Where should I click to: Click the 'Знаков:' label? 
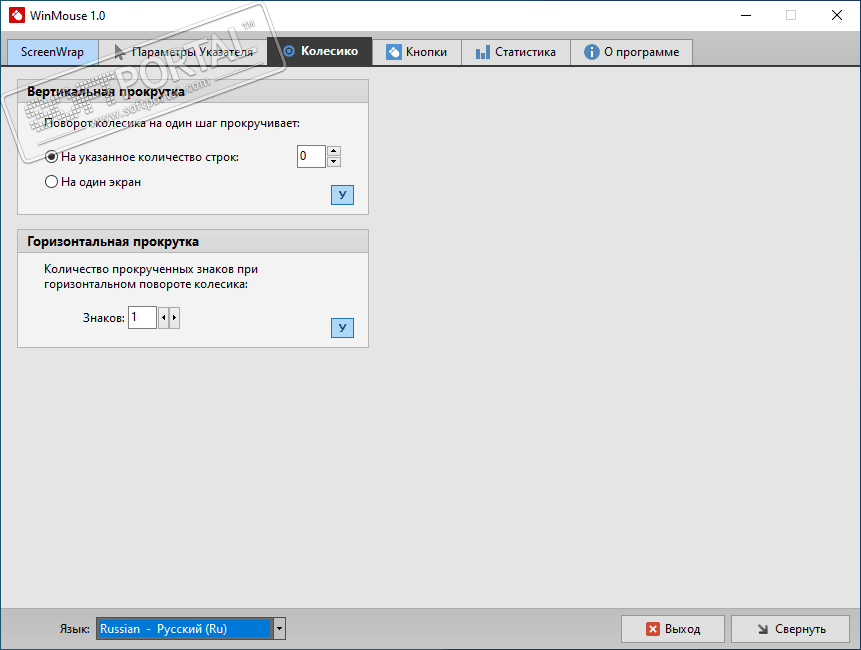(x=104, y=318)
